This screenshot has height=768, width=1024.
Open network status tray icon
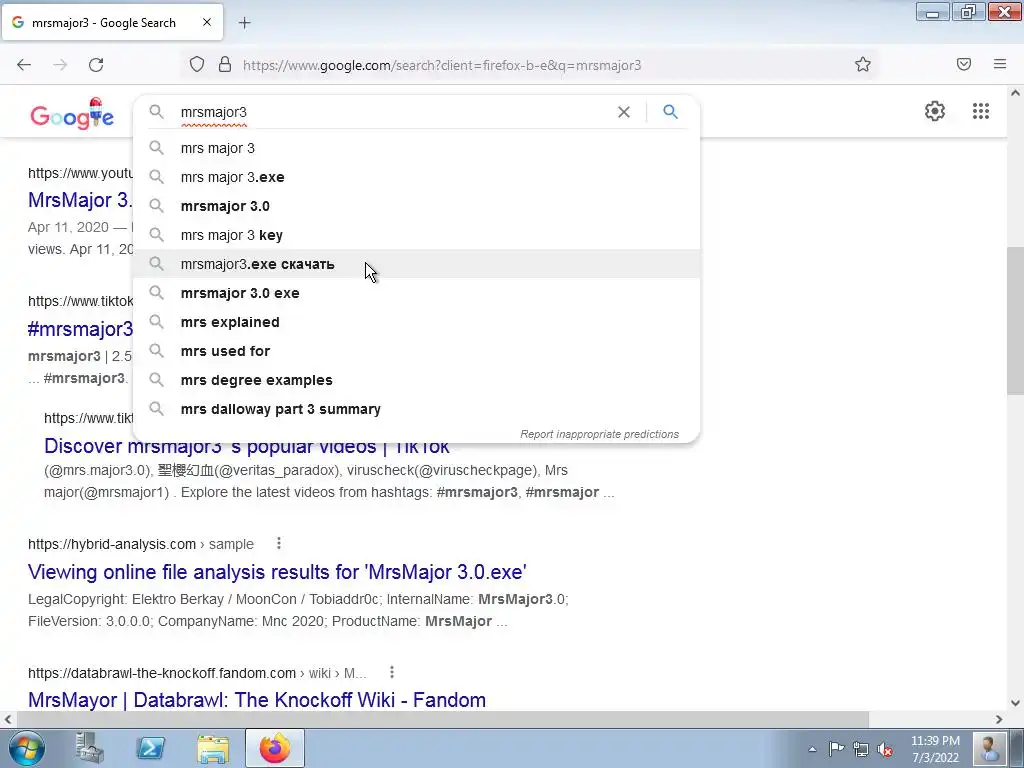(861, 749)
